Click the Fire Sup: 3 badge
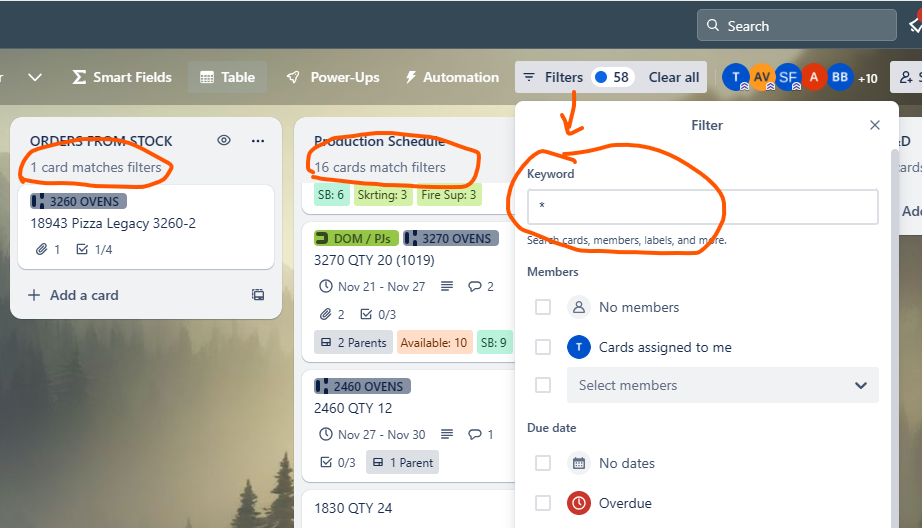This screenshot has width=922, height=528. 449,195
